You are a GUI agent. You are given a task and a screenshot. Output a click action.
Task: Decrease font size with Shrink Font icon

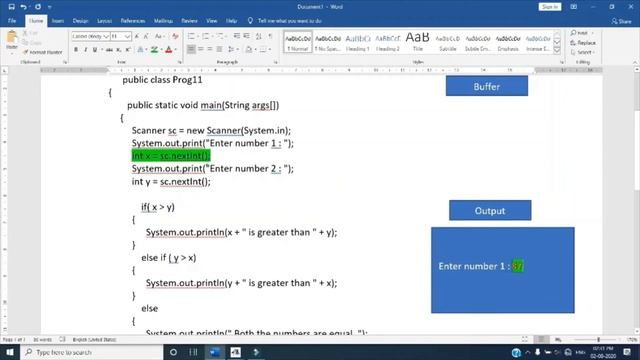(146, 36)
